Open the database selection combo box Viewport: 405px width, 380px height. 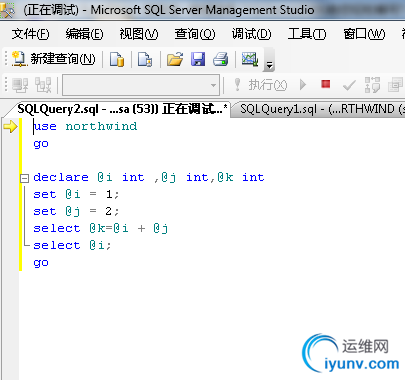pos(141,85)
